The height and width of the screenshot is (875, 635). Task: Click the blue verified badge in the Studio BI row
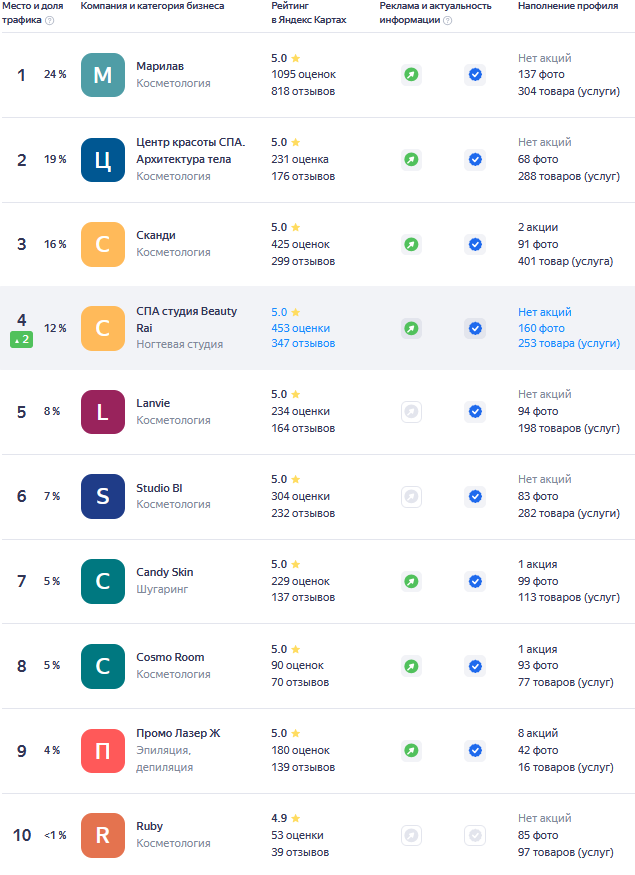tap(475, 496)
